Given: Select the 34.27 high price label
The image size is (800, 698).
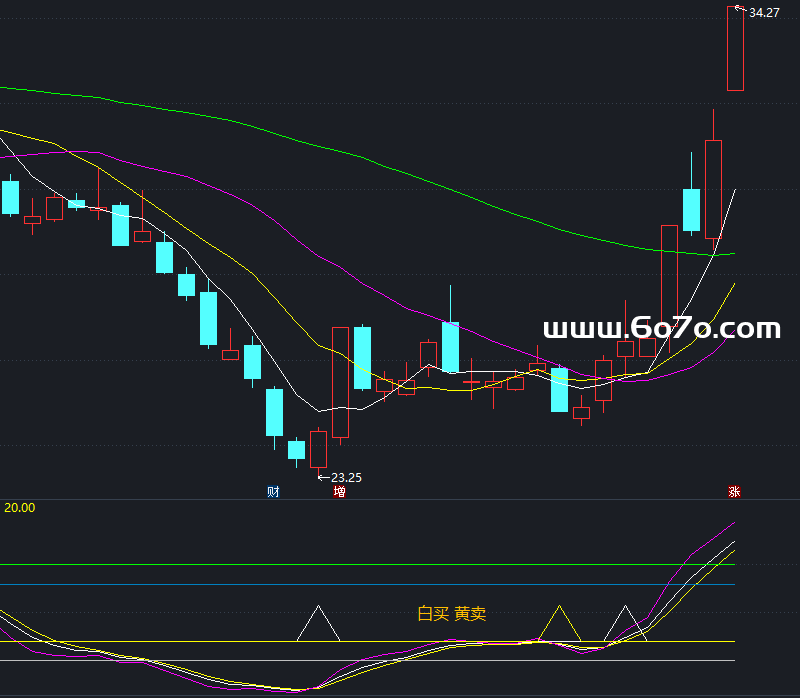Looking at the screenshot, I should click(x=764, y=13).
